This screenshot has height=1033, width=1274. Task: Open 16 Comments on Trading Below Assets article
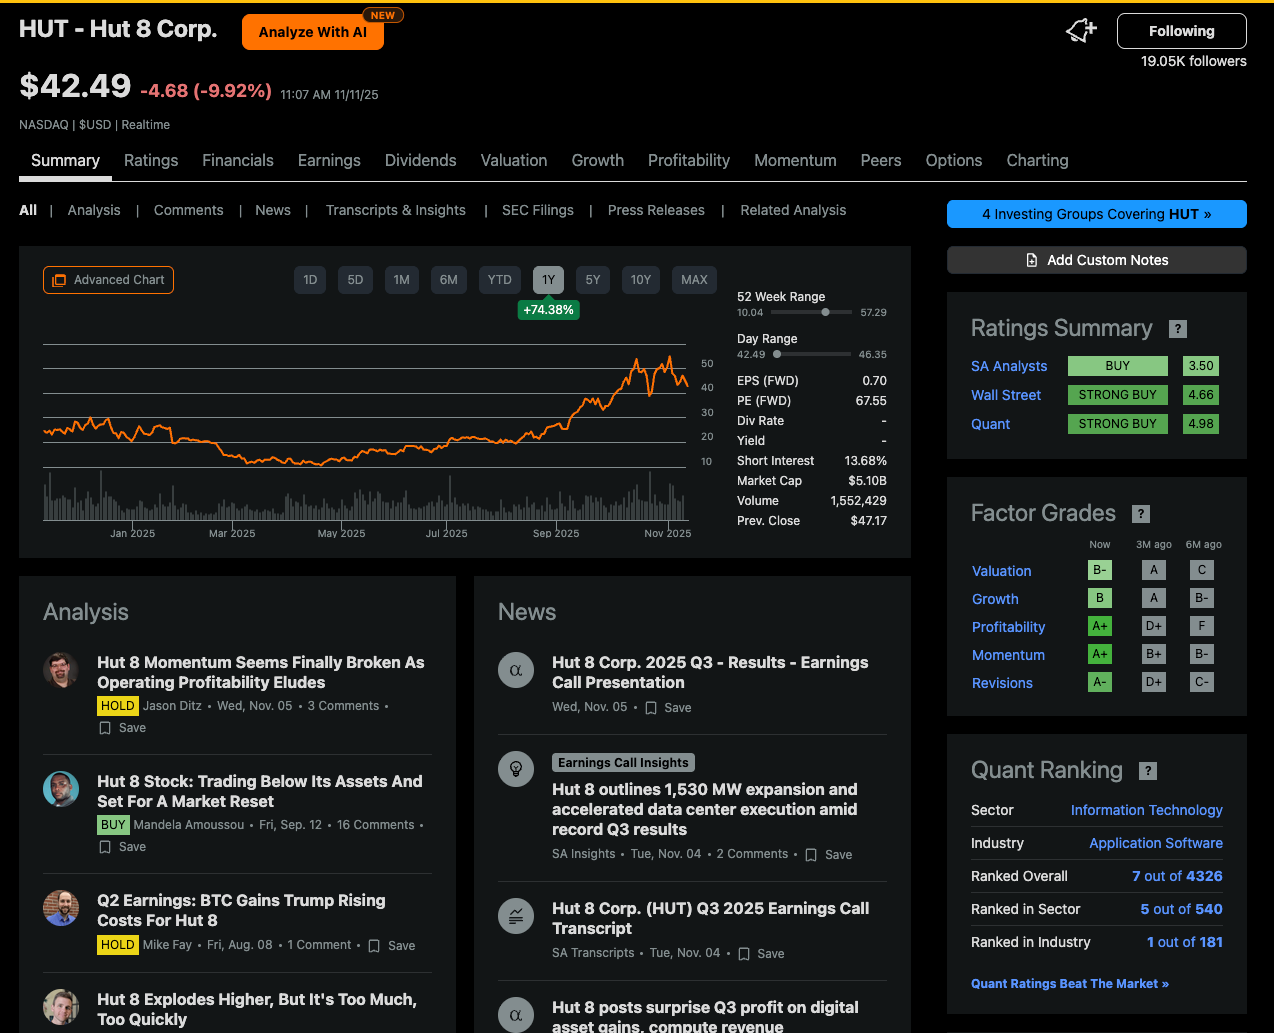pos(375,825)
